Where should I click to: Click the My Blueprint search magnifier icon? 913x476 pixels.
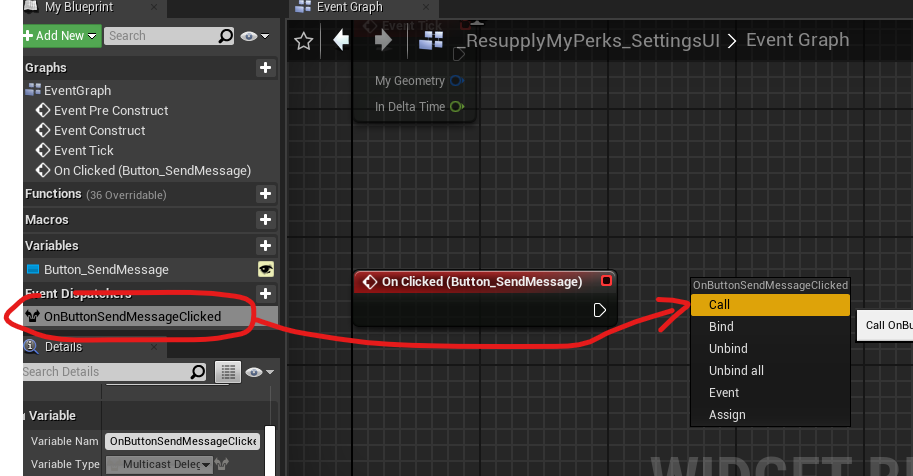(x=225, y=36)
